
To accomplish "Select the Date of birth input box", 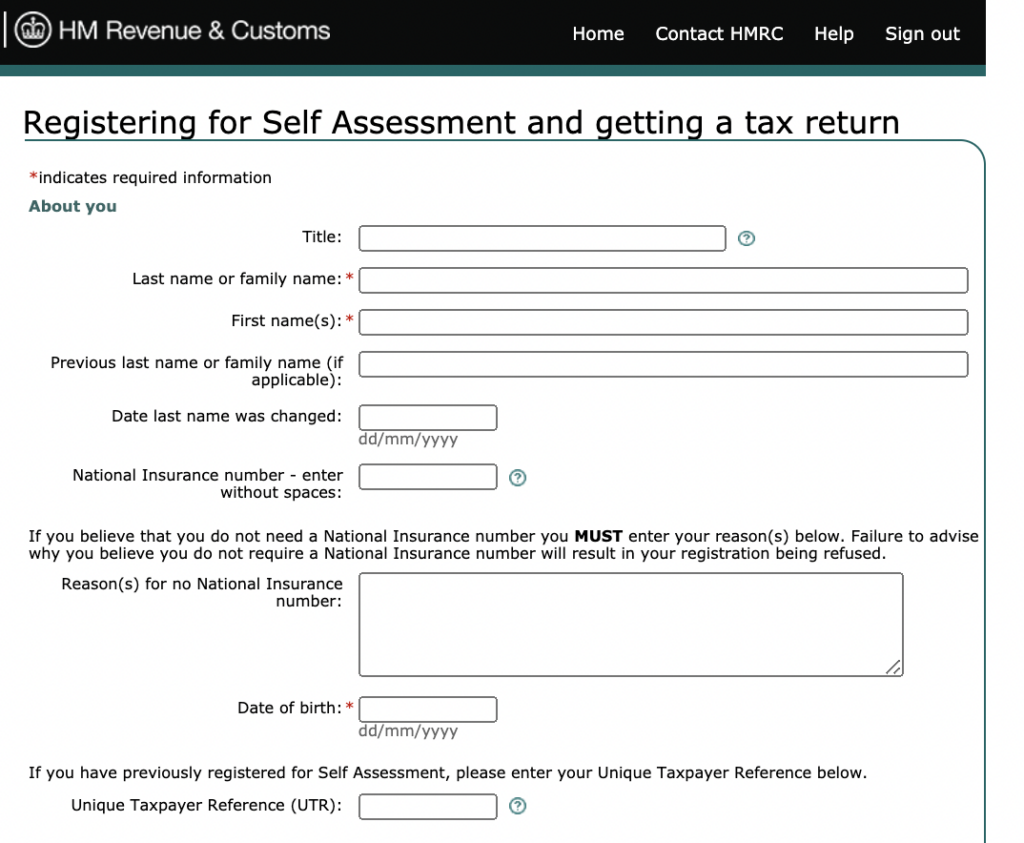I will (x=427, y=709).
